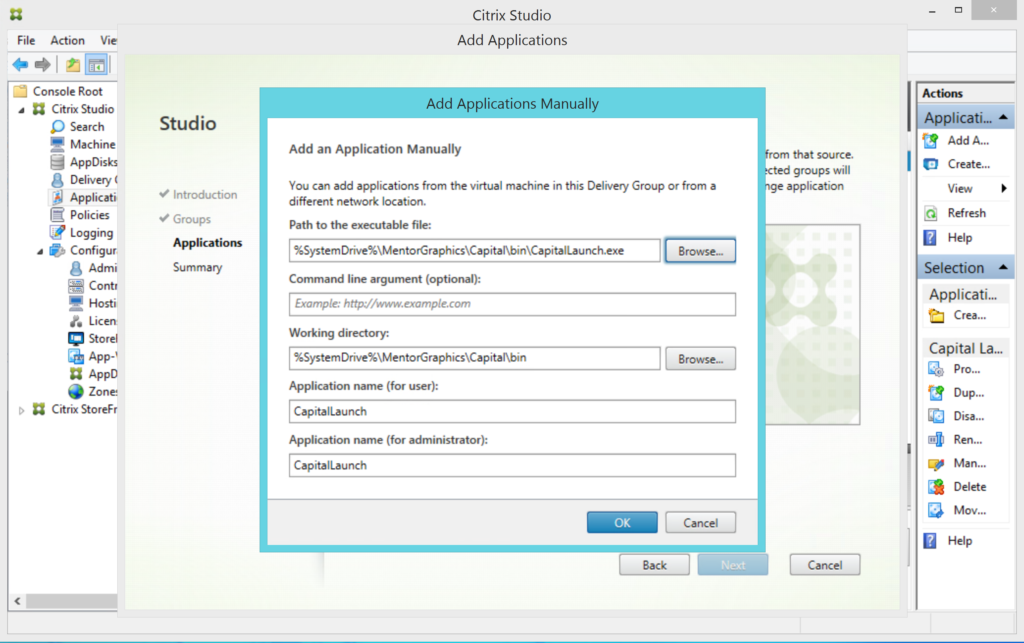
Task: Click the Disable action icon
Action: pos(936,416)
